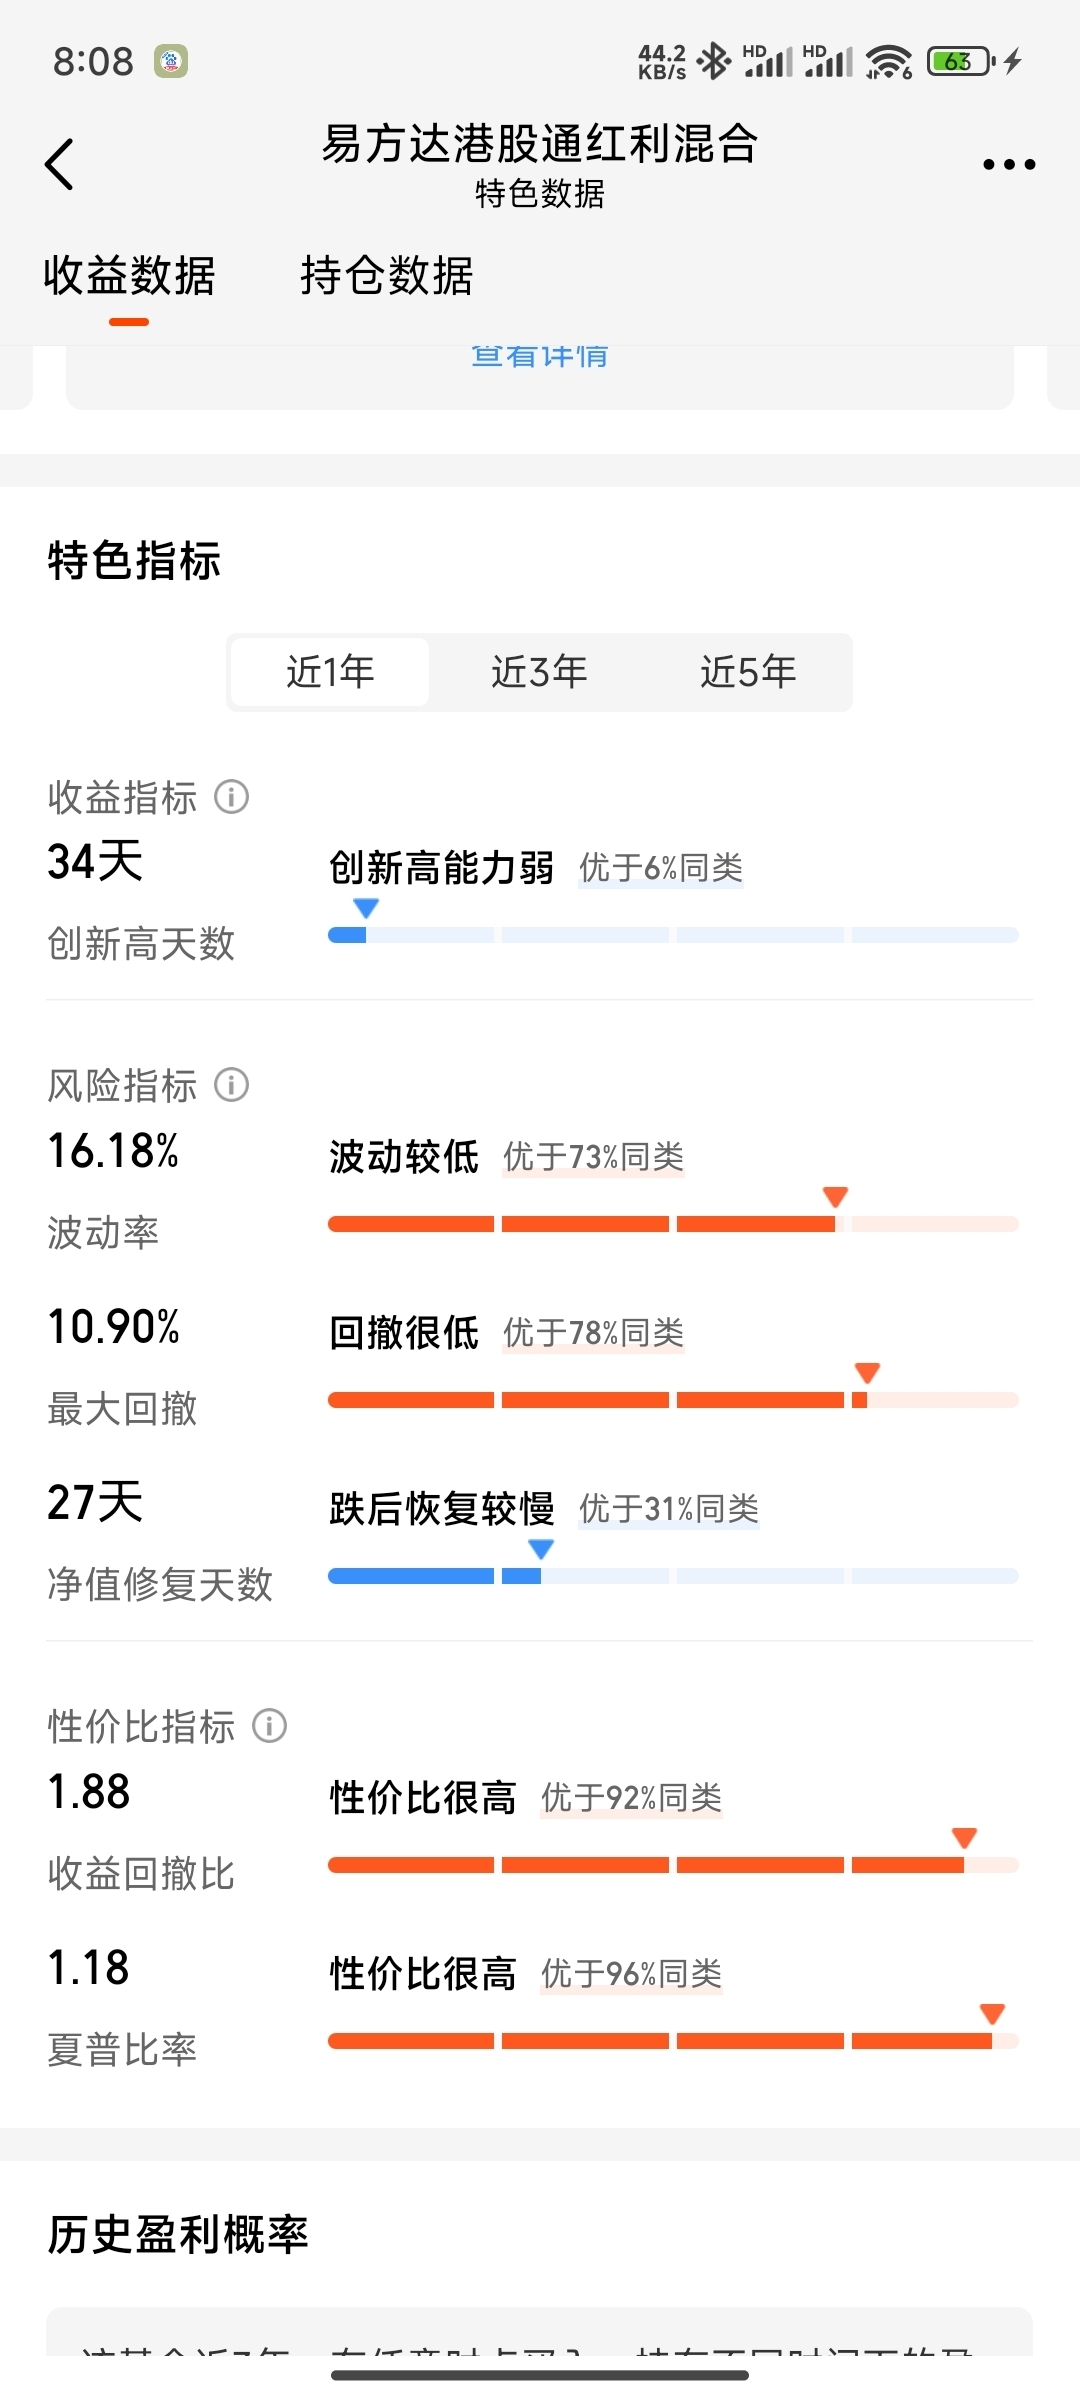Tap the 夏普比率 orange marker triangle
The width and height of the screenshot is (1080, 2400).
pyautogui.click(x=992, y=2013)
